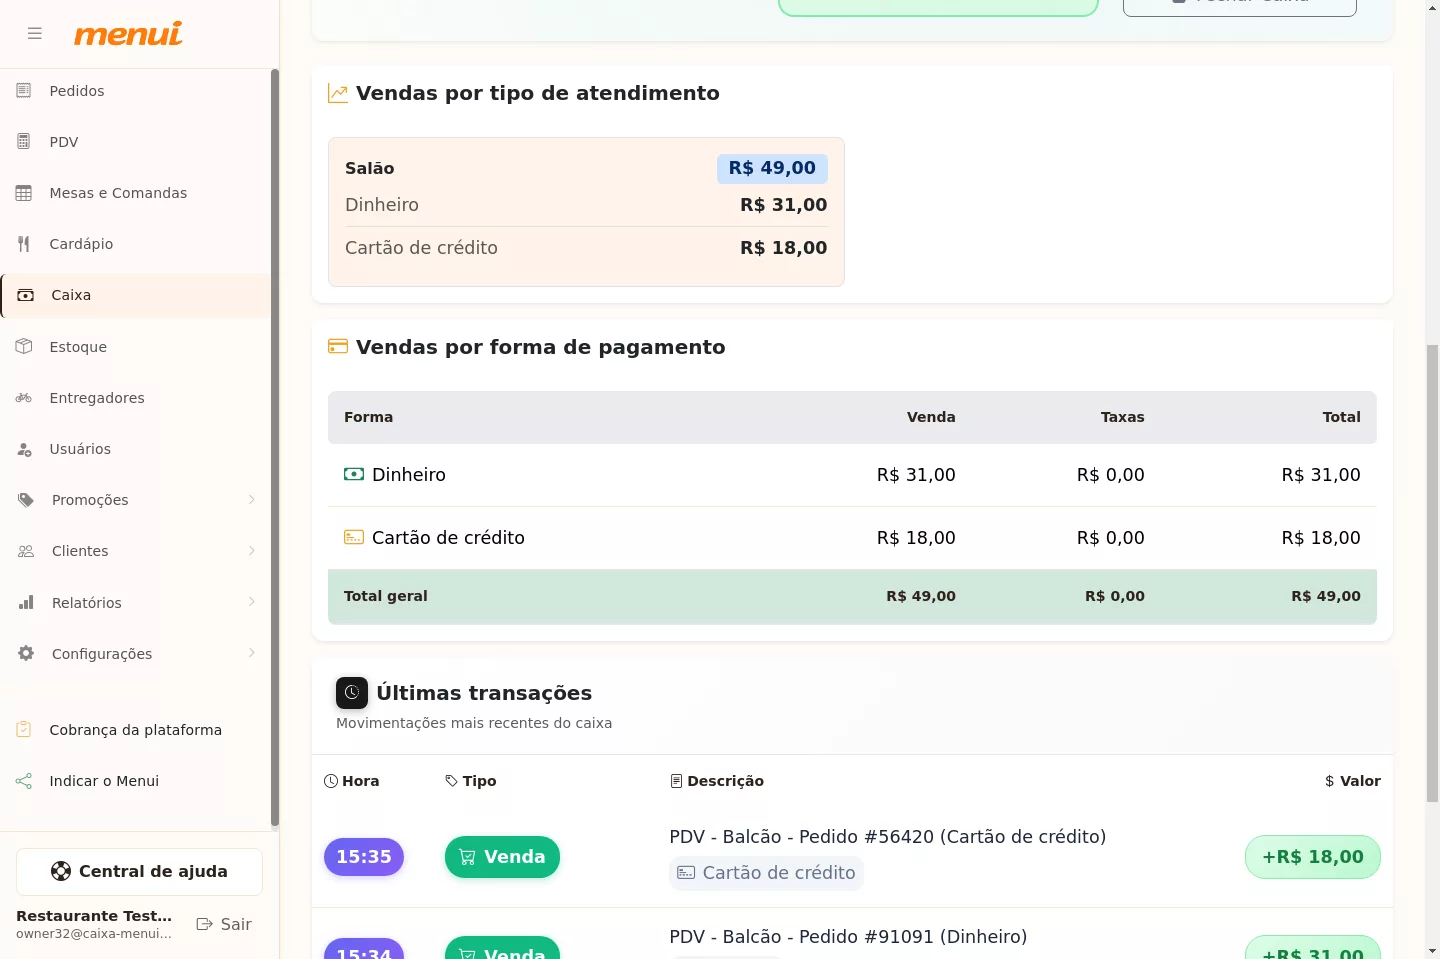Click the Clientes people icon
The height and width of the screenshot is (959, 1440).
click(26, 551)
